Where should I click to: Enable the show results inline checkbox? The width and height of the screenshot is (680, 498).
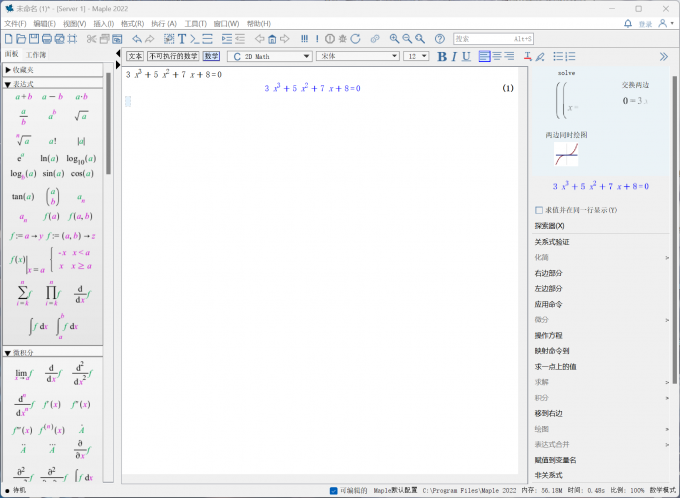click(x=540, y=210)
